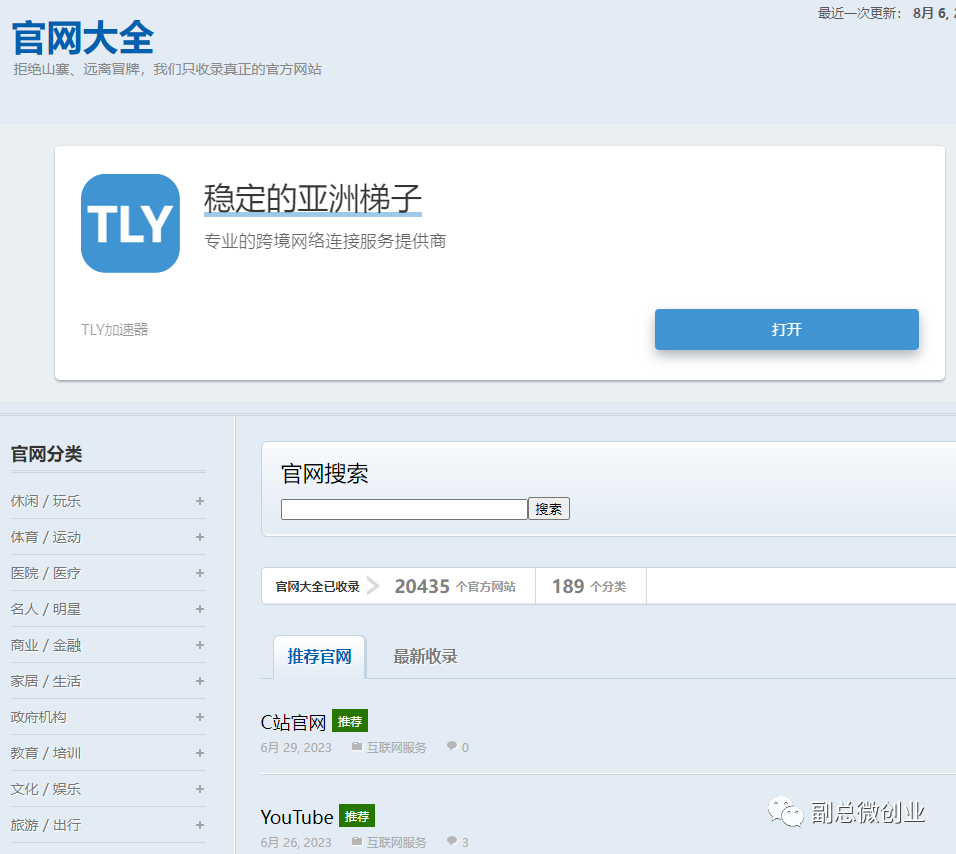The width and height of the screenshot is (956, 854).
Task: Switch to the 推荐官网 tab
Action: point(319,657)
